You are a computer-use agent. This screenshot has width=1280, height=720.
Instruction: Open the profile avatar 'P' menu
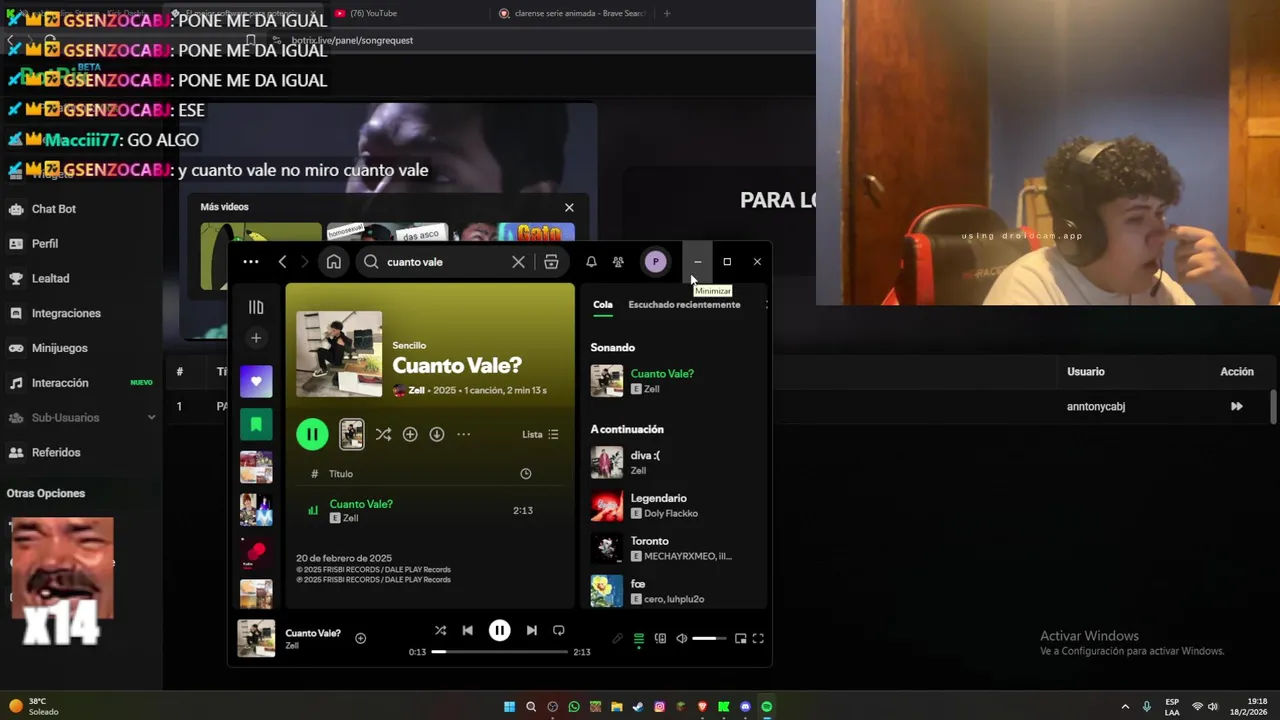pos(655,262)
